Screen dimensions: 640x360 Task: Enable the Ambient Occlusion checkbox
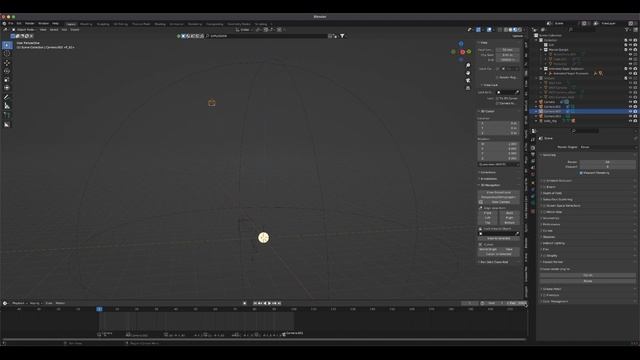[544, 181]
